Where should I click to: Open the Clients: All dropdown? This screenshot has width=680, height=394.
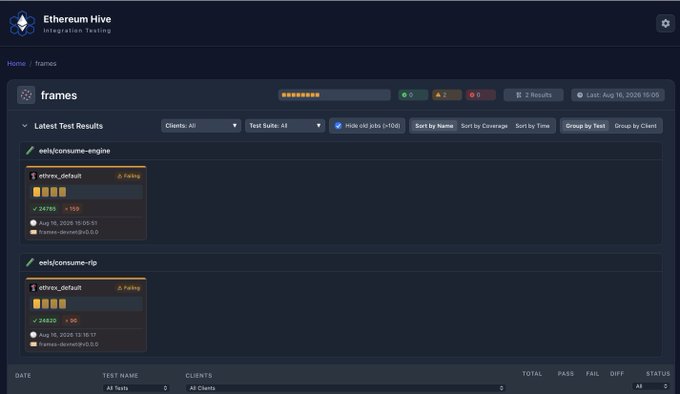pyautogui.click(x=201, y=126)
